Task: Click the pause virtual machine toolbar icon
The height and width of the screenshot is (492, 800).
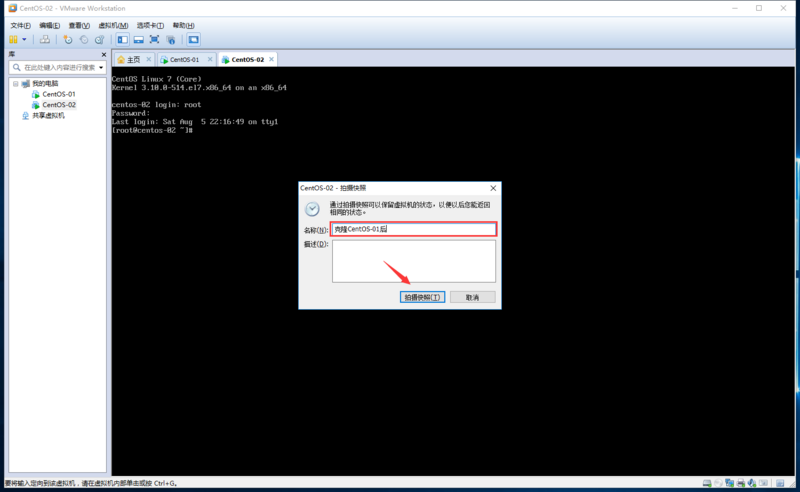Action: pyautogui.click(x=13, y=39)
